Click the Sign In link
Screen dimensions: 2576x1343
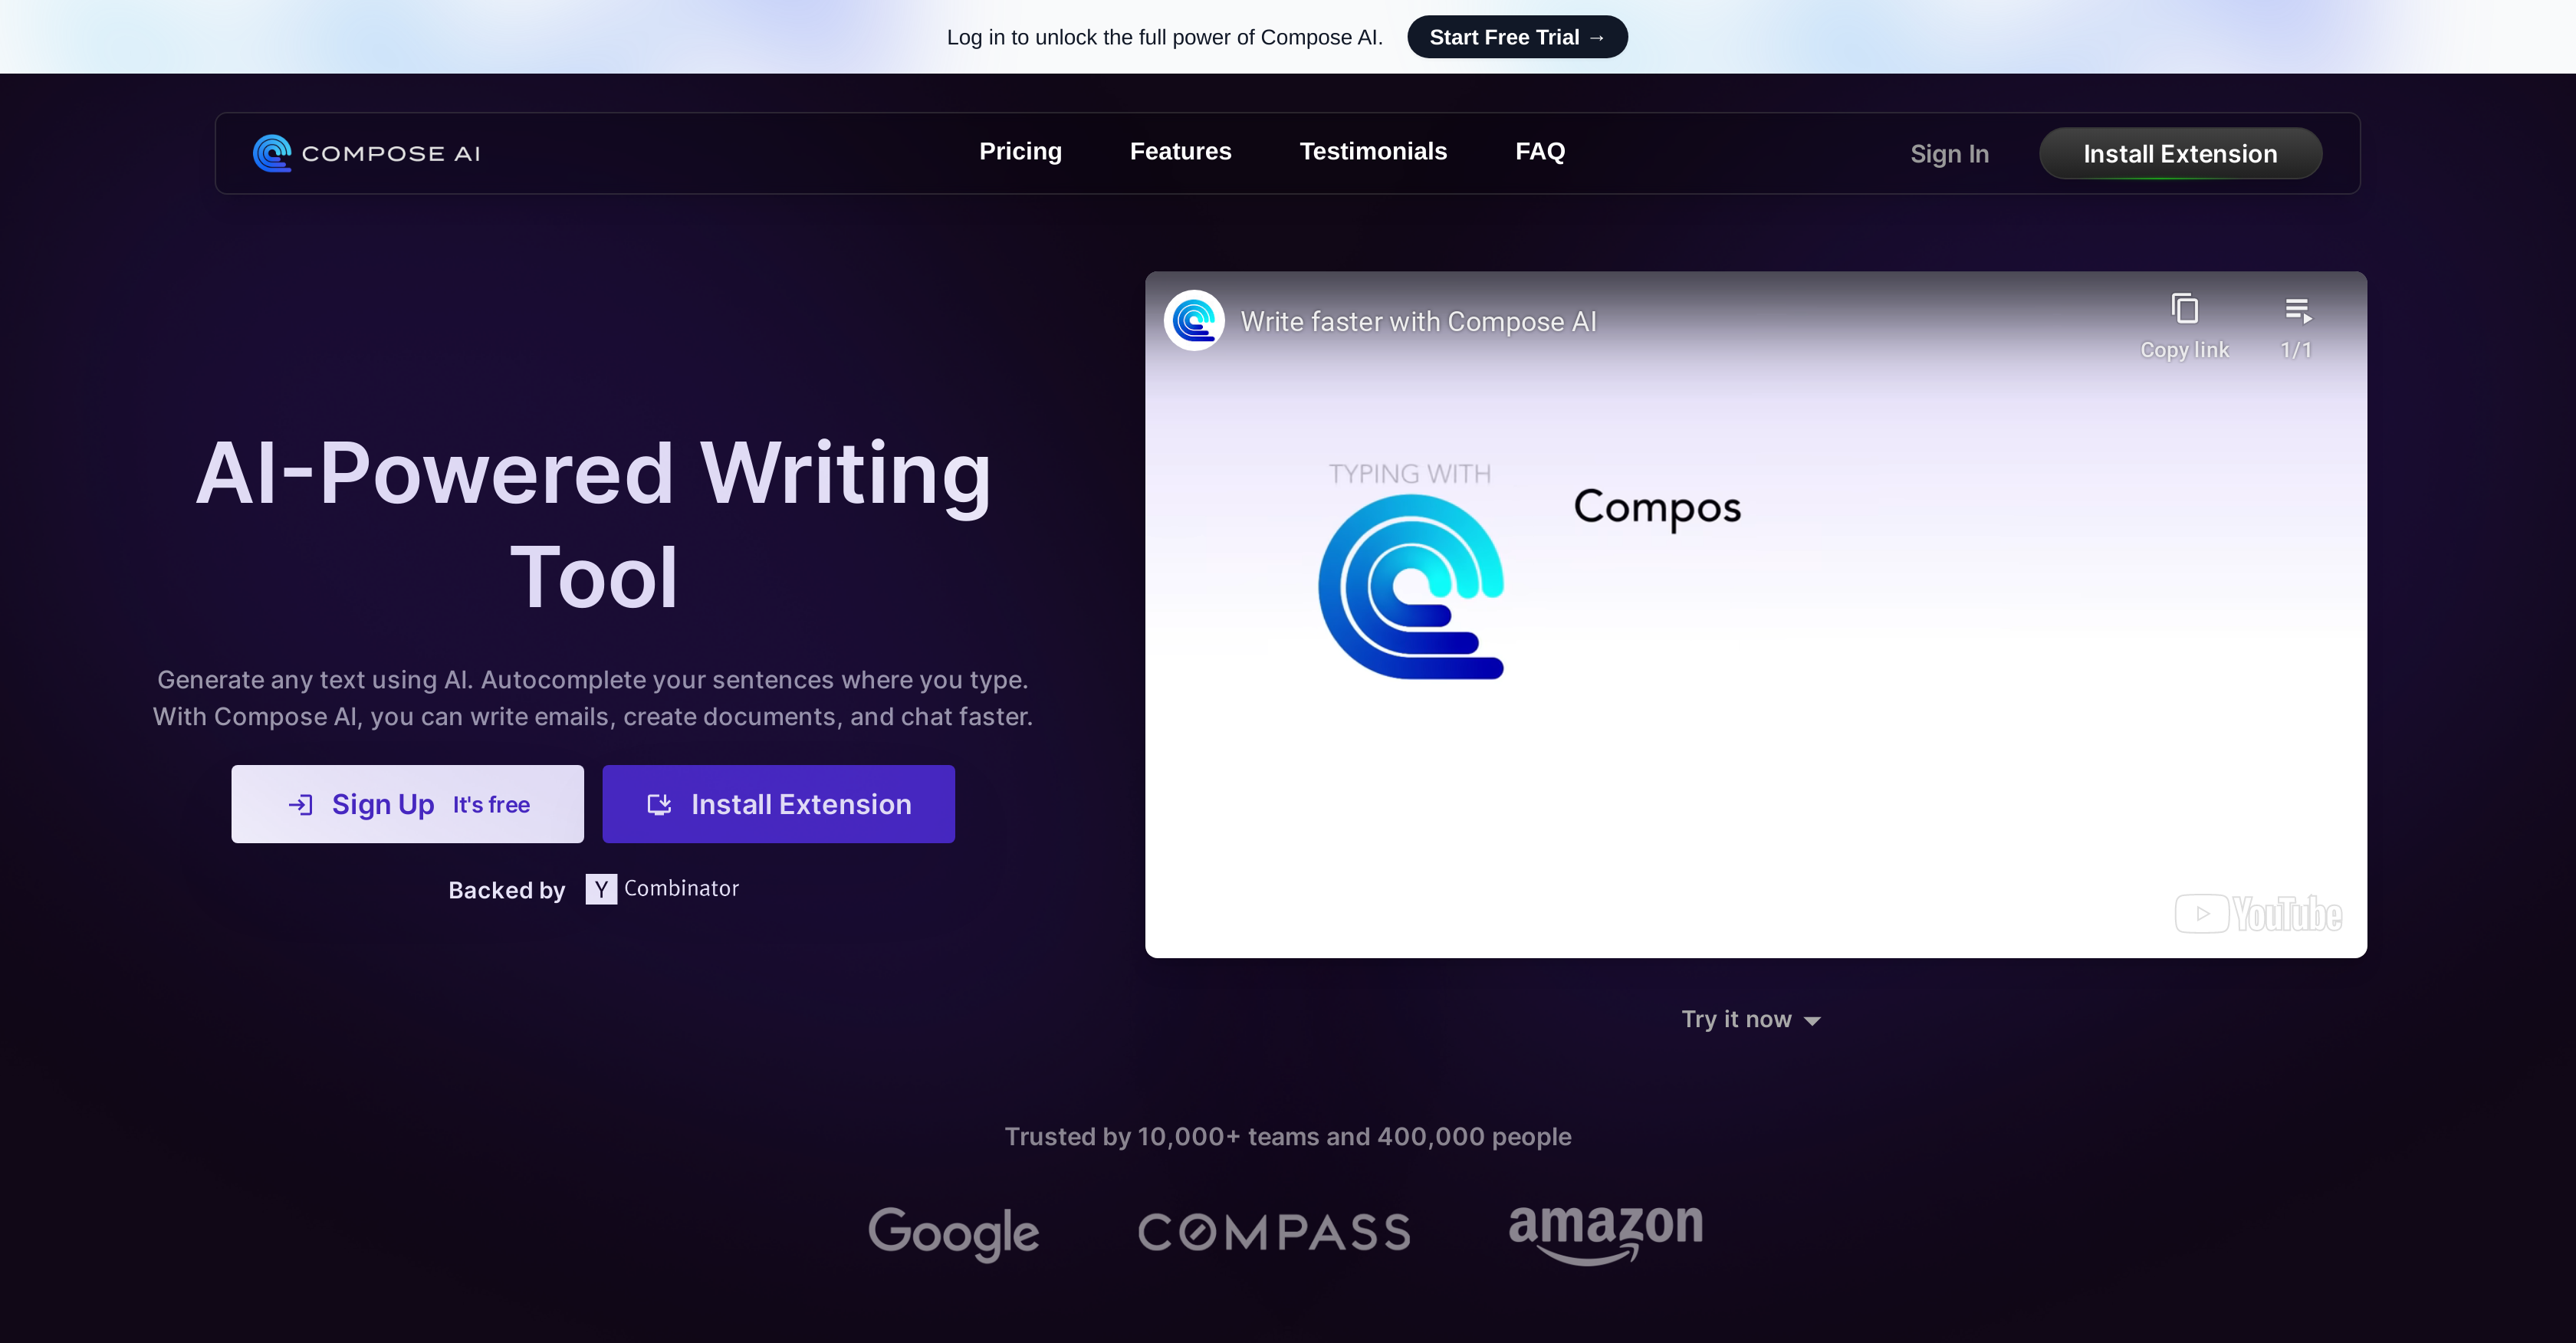[1949, 152]
